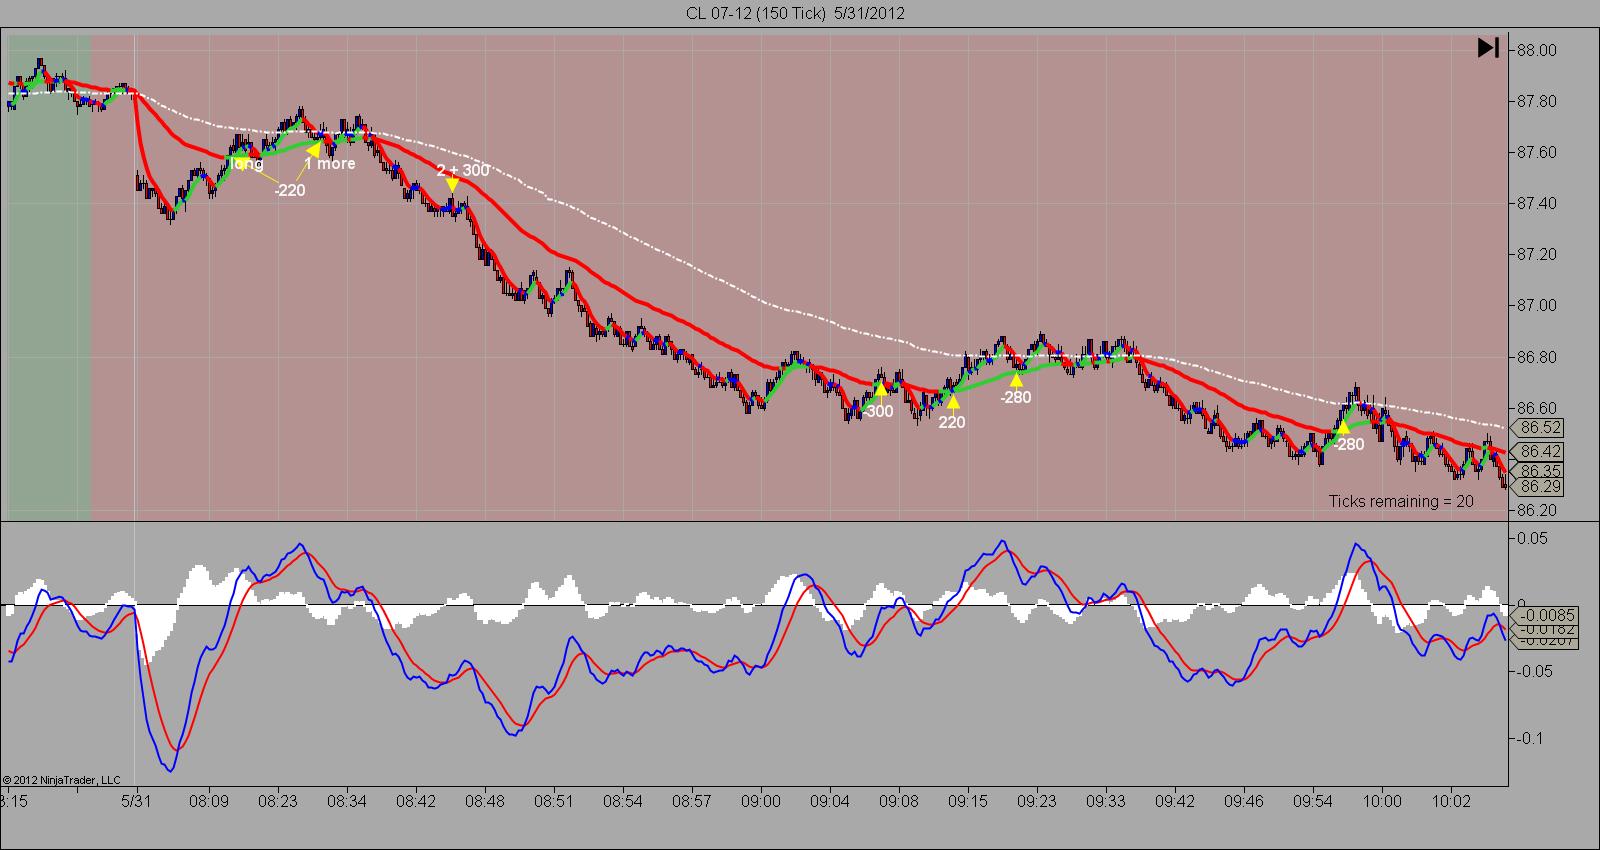The width and height of the screenshot is (1600, 850).
Task: Click the 08:57 time axis label
Action: (x=692, y=801)
